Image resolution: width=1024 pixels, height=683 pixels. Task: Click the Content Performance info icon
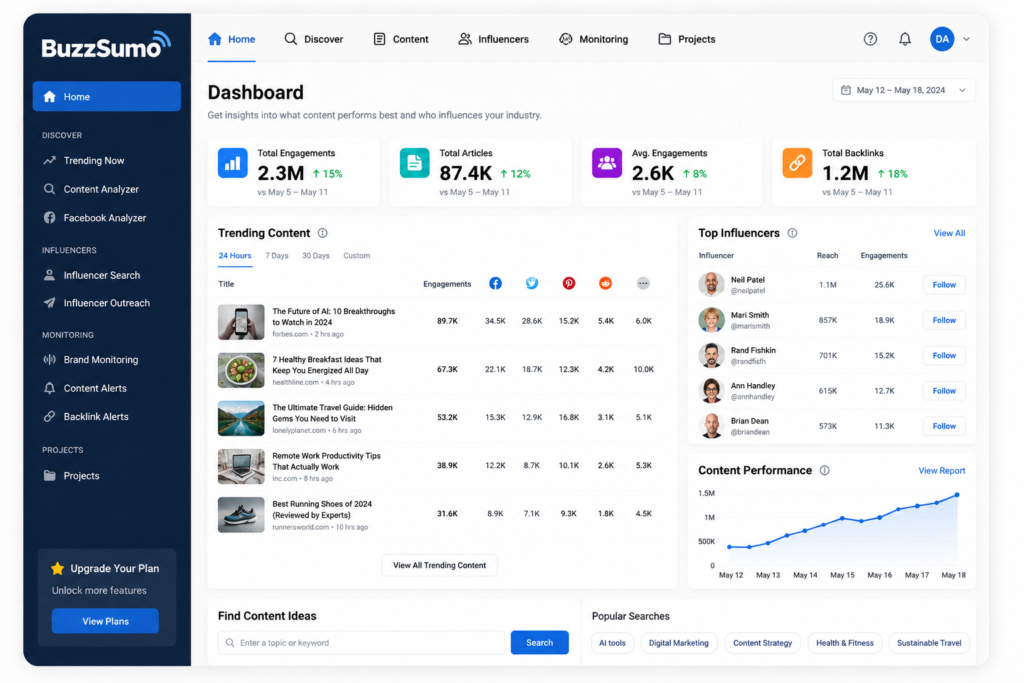tap(825, 470)
